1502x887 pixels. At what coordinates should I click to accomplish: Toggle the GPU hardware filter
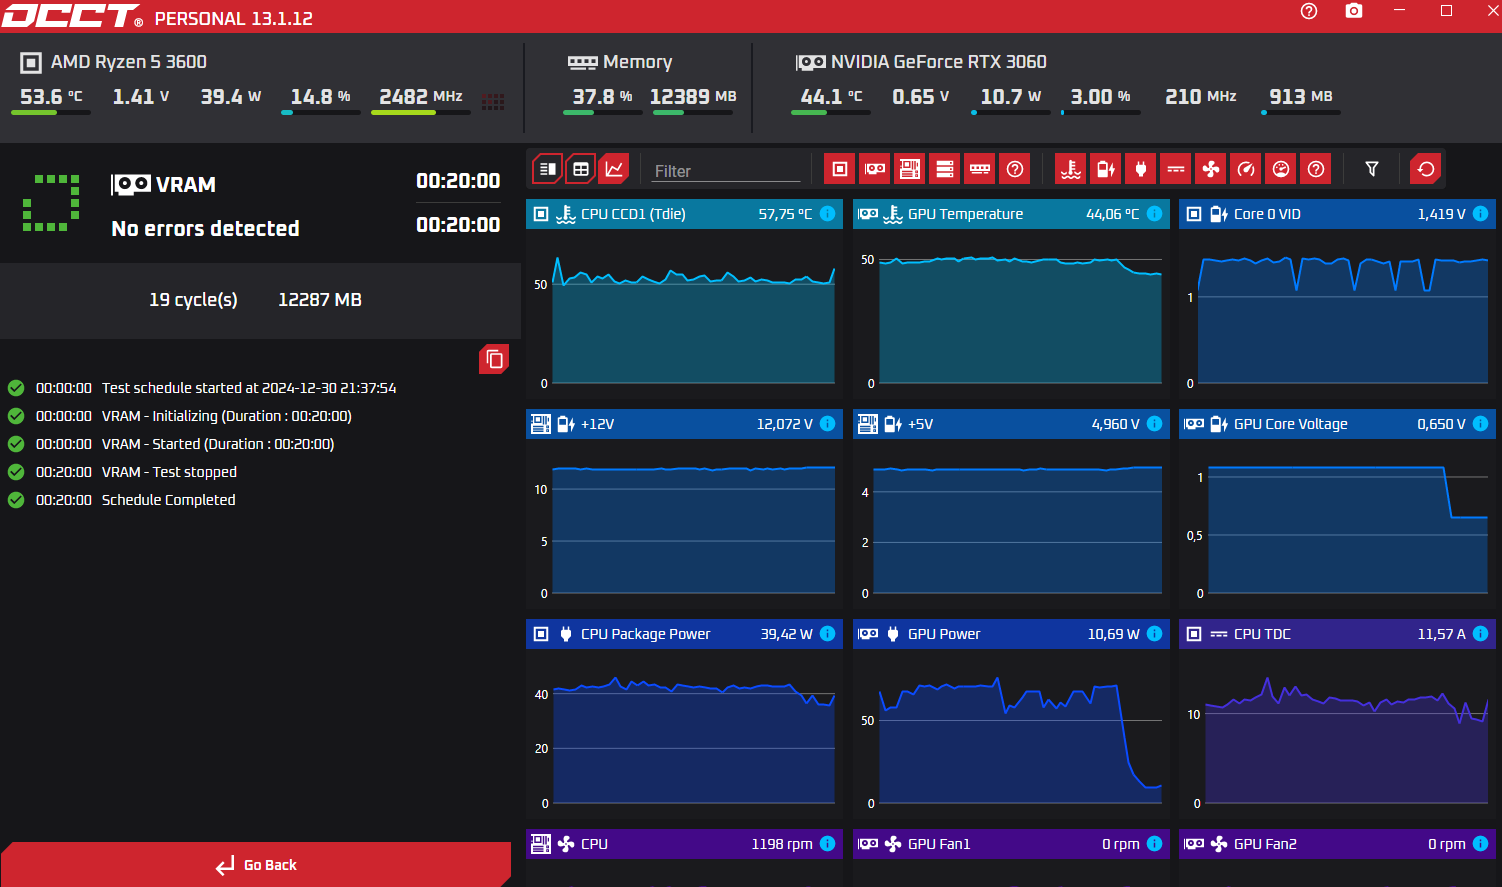point(875,169)
